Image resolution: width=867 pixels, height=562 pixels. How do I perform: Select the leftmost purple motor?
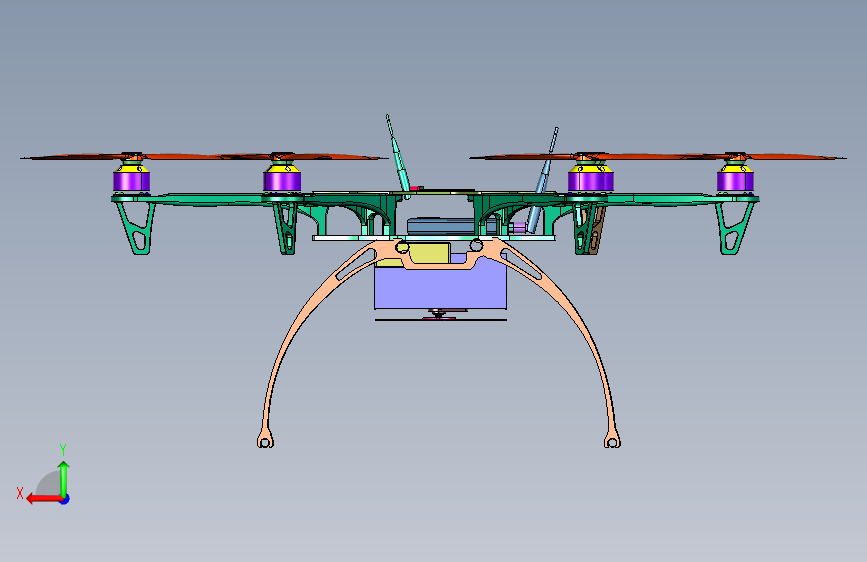tap(132, 181)
